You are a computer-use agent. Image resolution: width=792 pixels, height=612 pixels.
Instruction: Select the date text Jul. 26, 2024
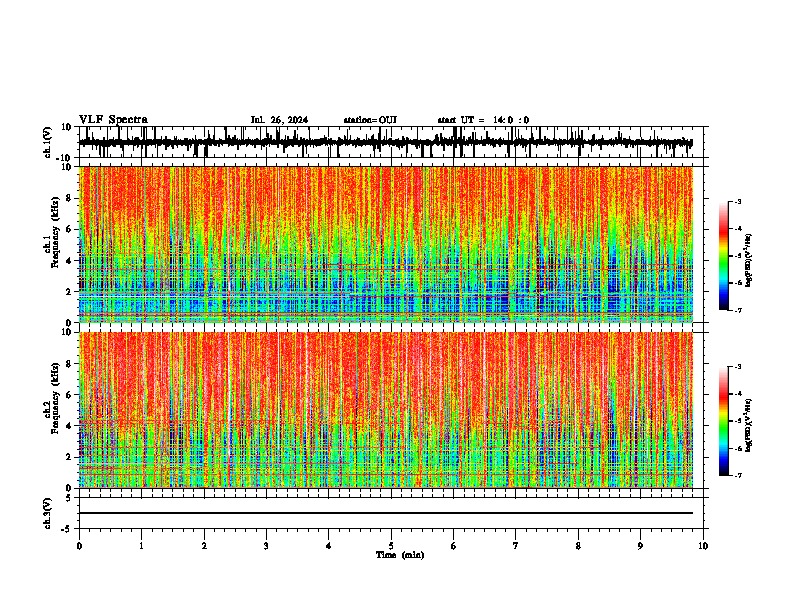coord(279,120)
